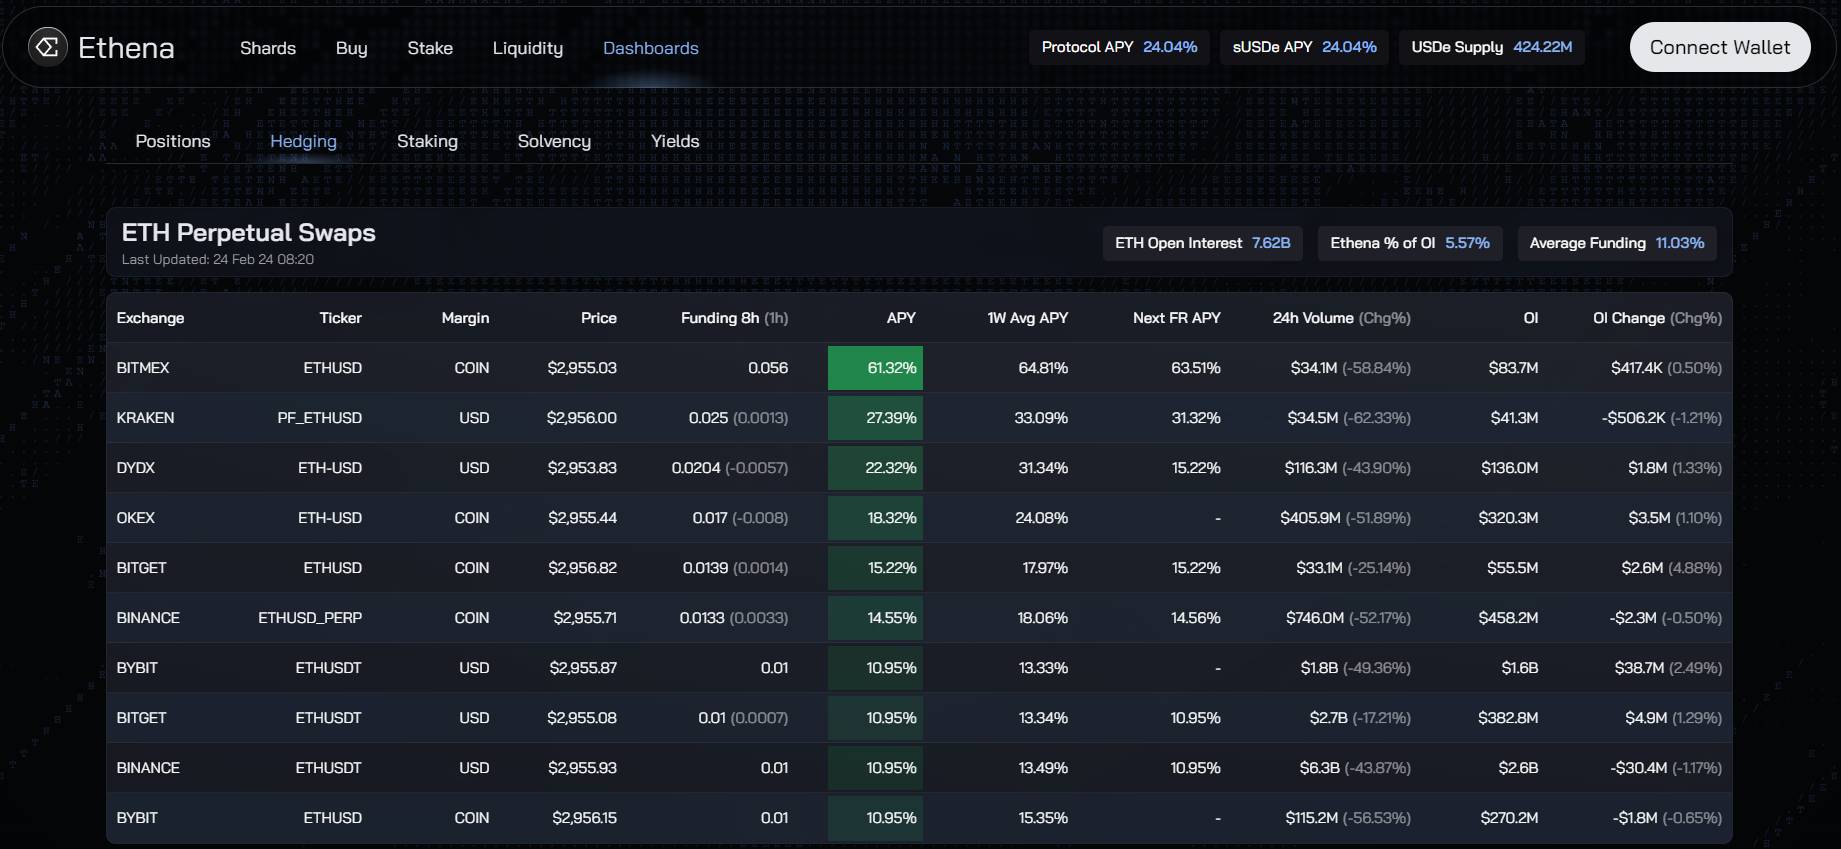Screen dimensions: 1841x849
Task: Click the 64.81% weekly average APY
Action: pyautogui.click(x=1043, y=368)
